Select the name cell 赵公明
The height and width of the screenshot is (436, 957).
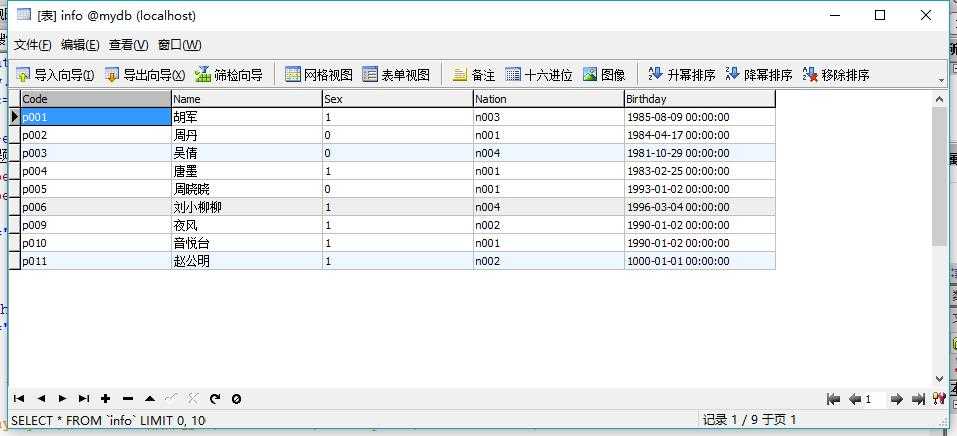247,261
